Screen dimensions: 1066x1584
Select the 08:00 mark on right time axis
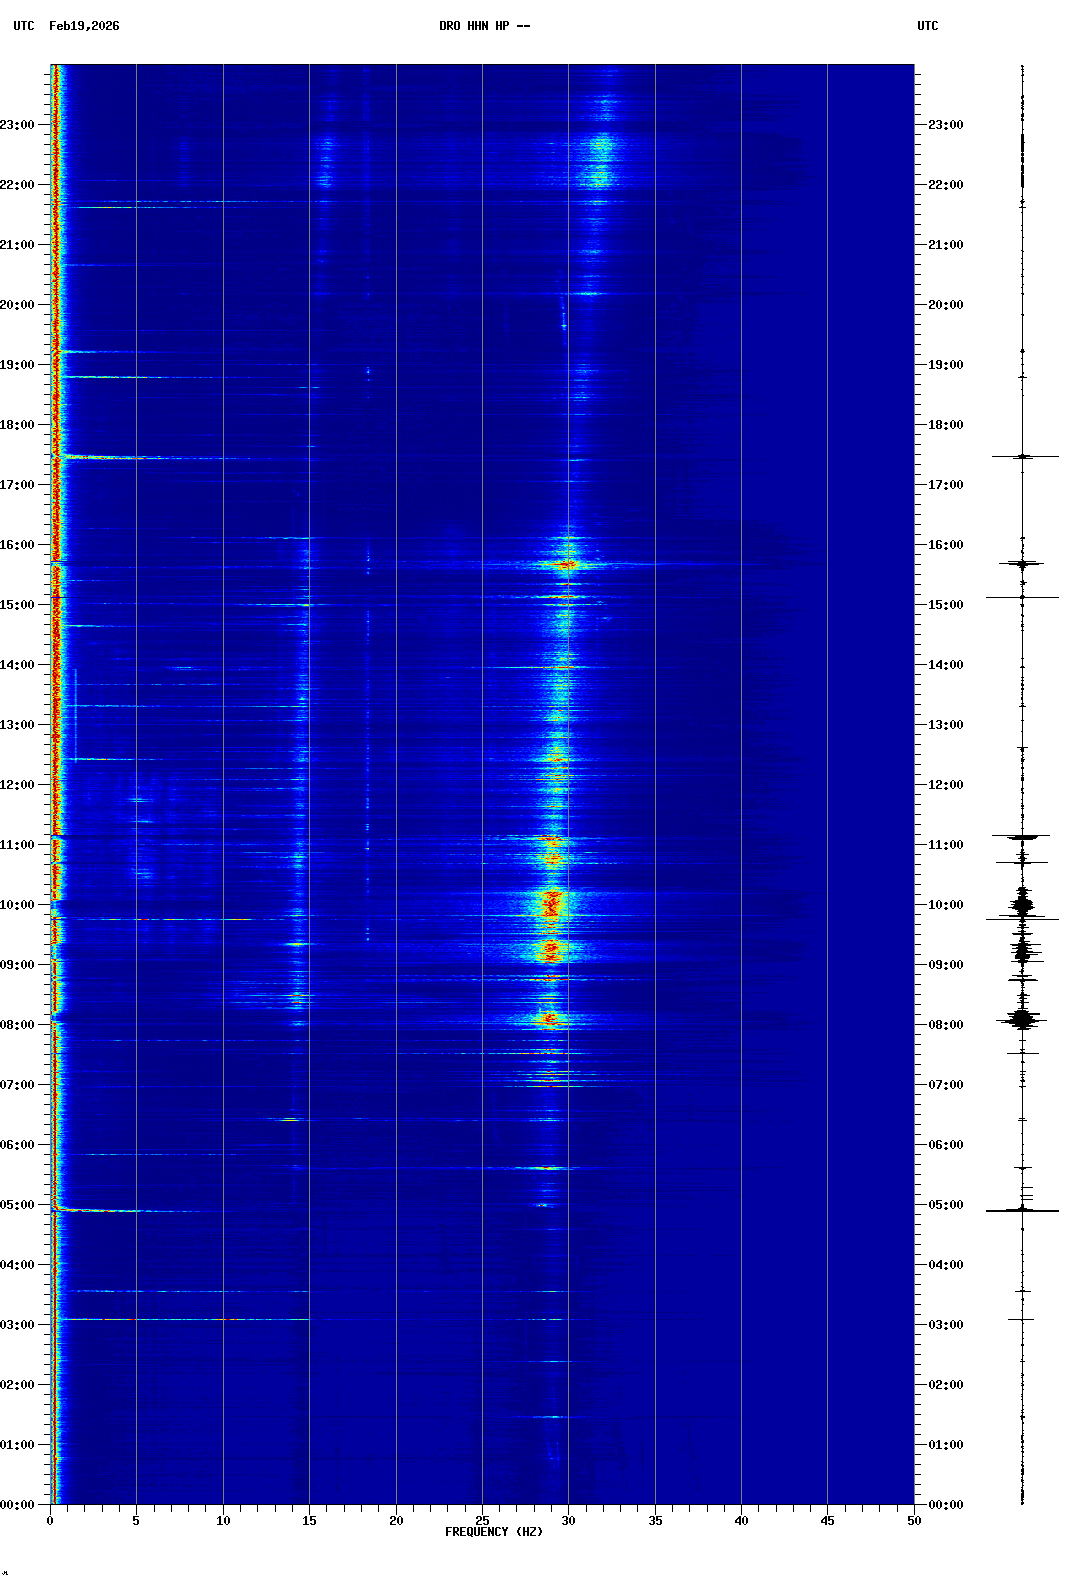pyautogui.click(x=945, y=1025)
